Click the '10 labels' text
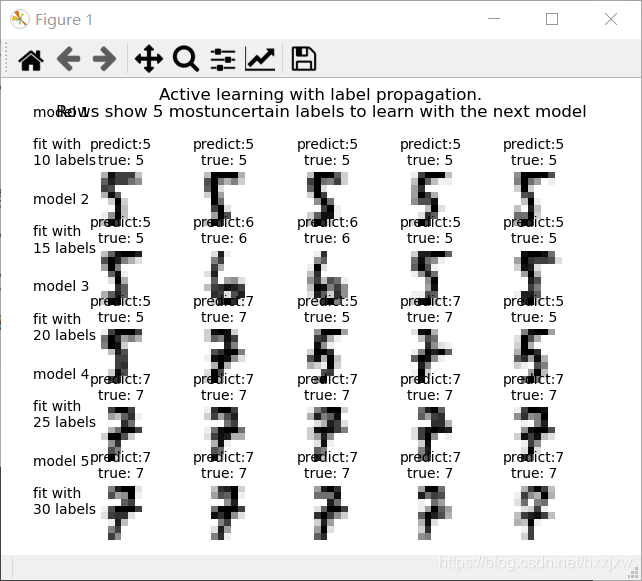642x581 pixels. [64, 160]
